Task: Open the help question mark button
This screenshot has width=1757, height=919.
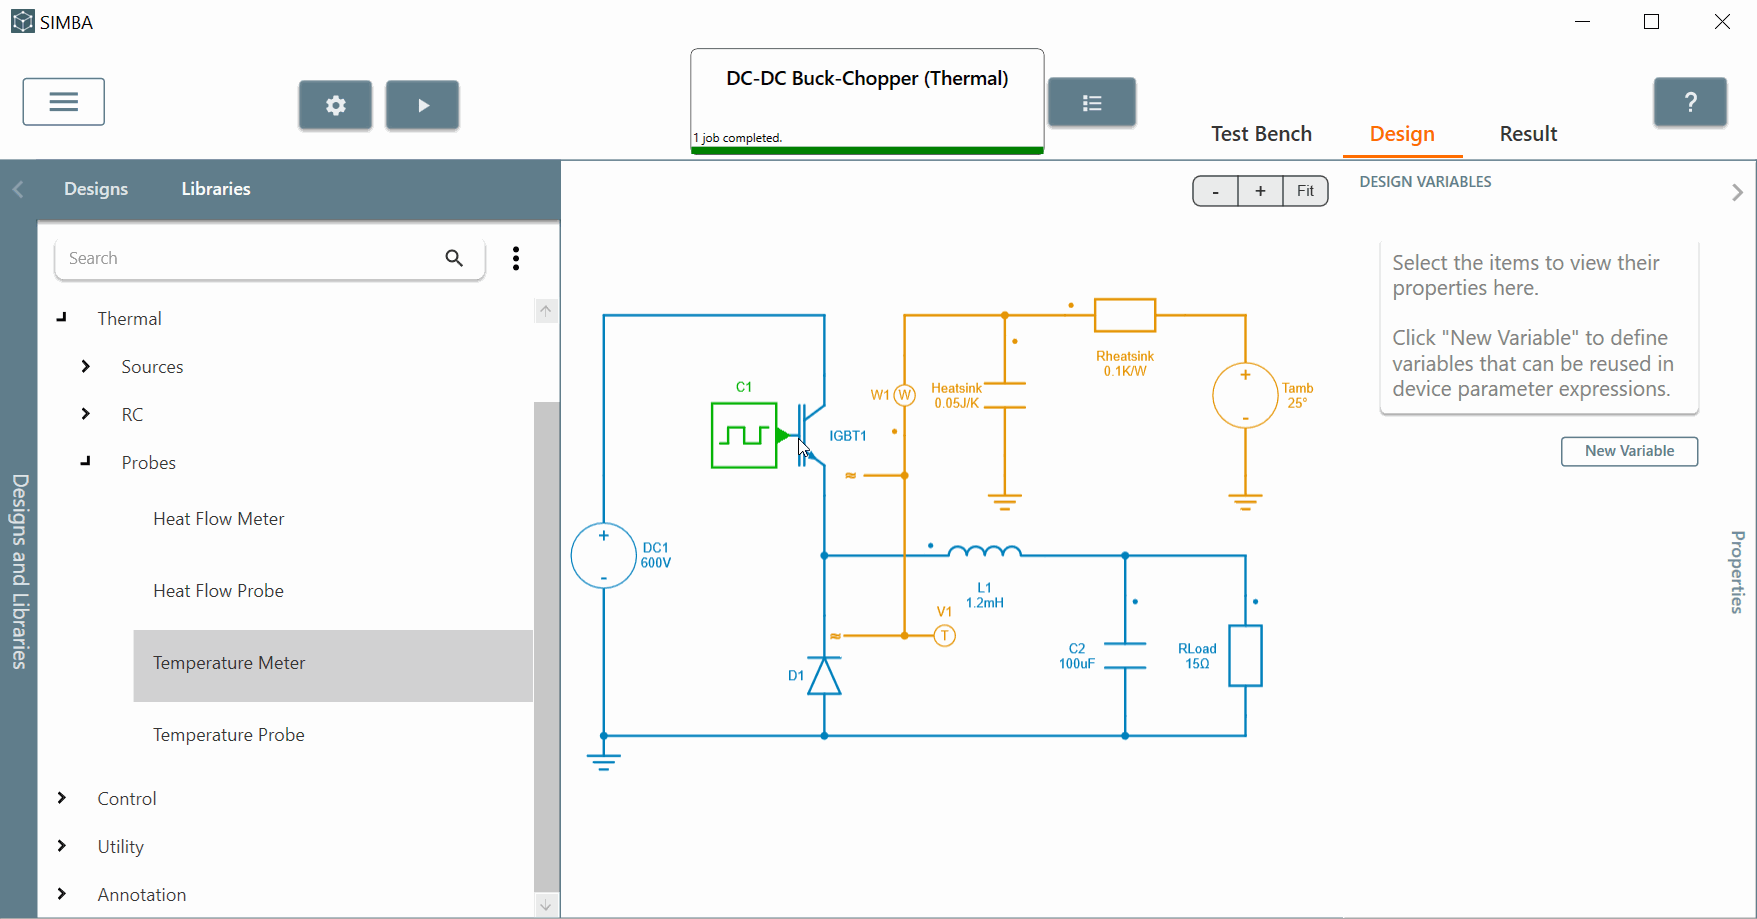Action: [x=1690, y=102]
